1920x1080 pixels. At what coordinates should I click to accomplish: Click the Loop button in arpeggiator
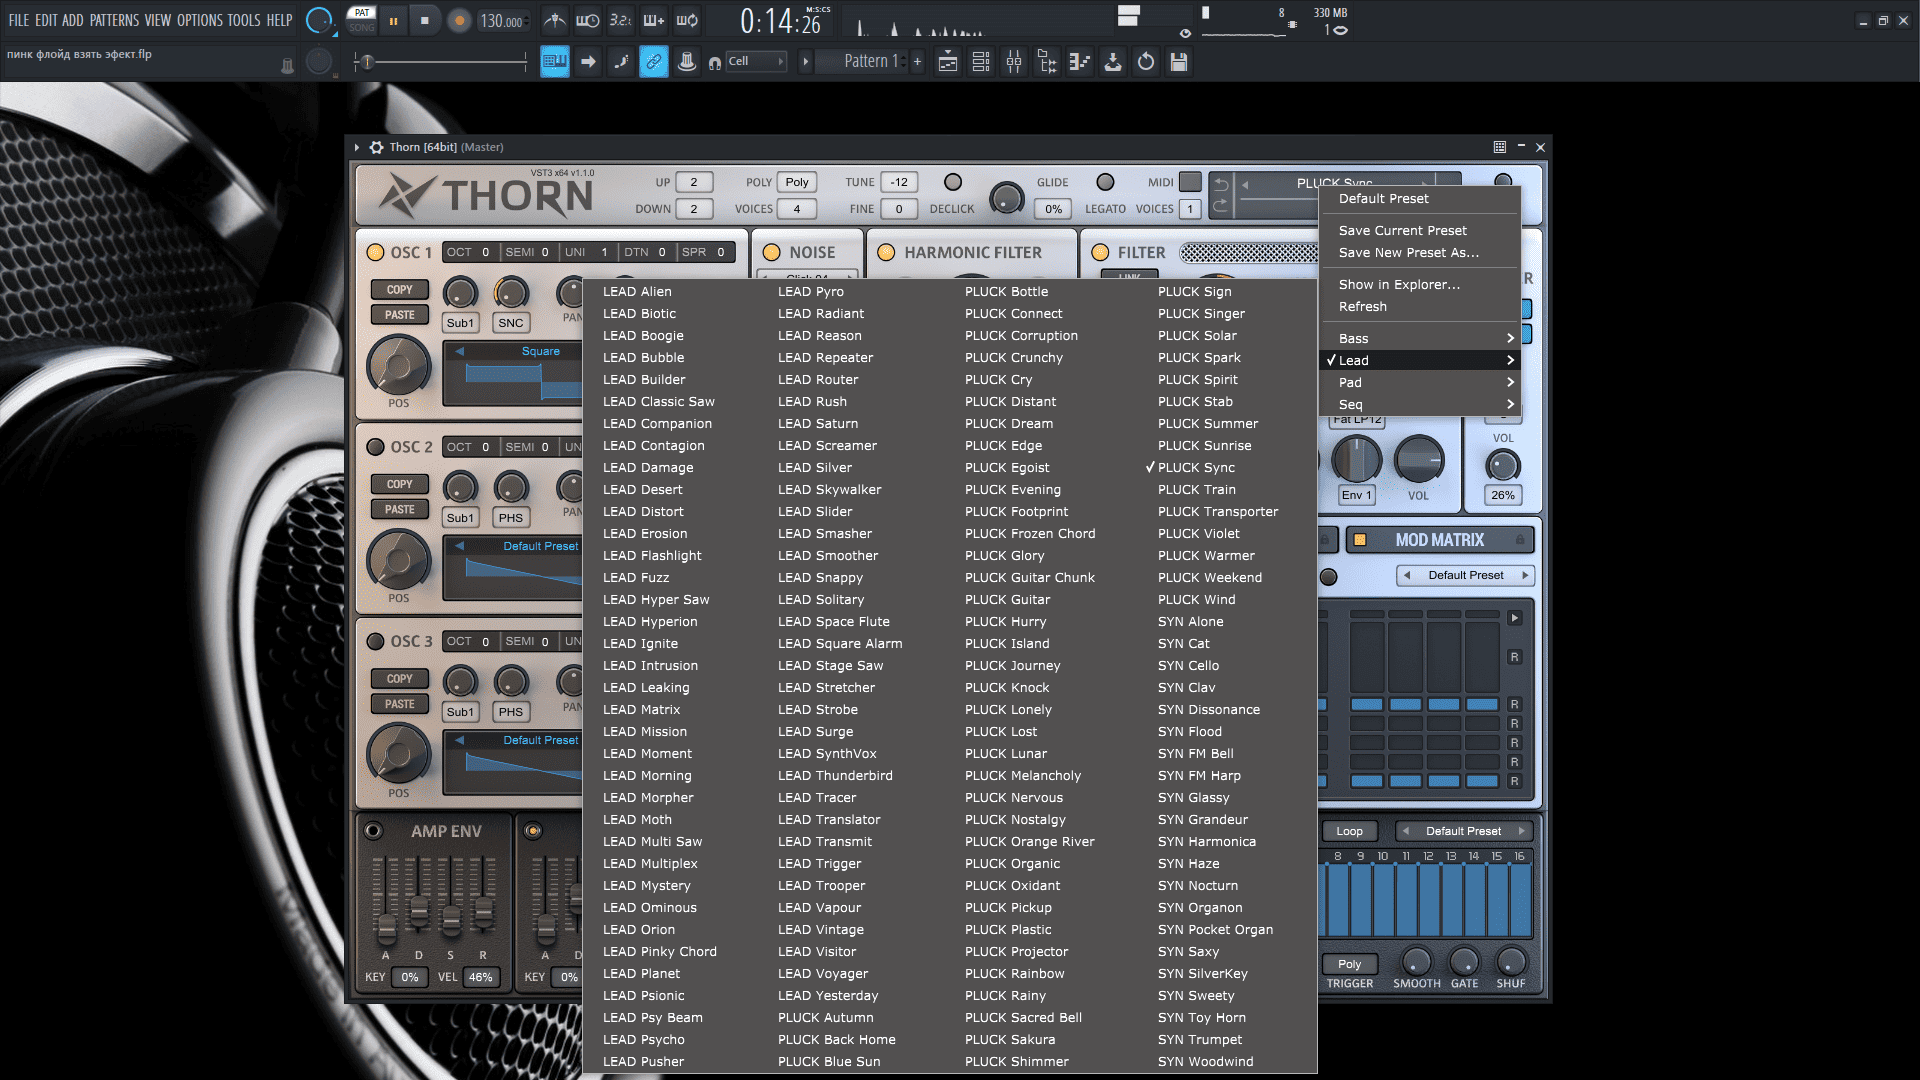pyautogui.click(x=1349, y=831)
